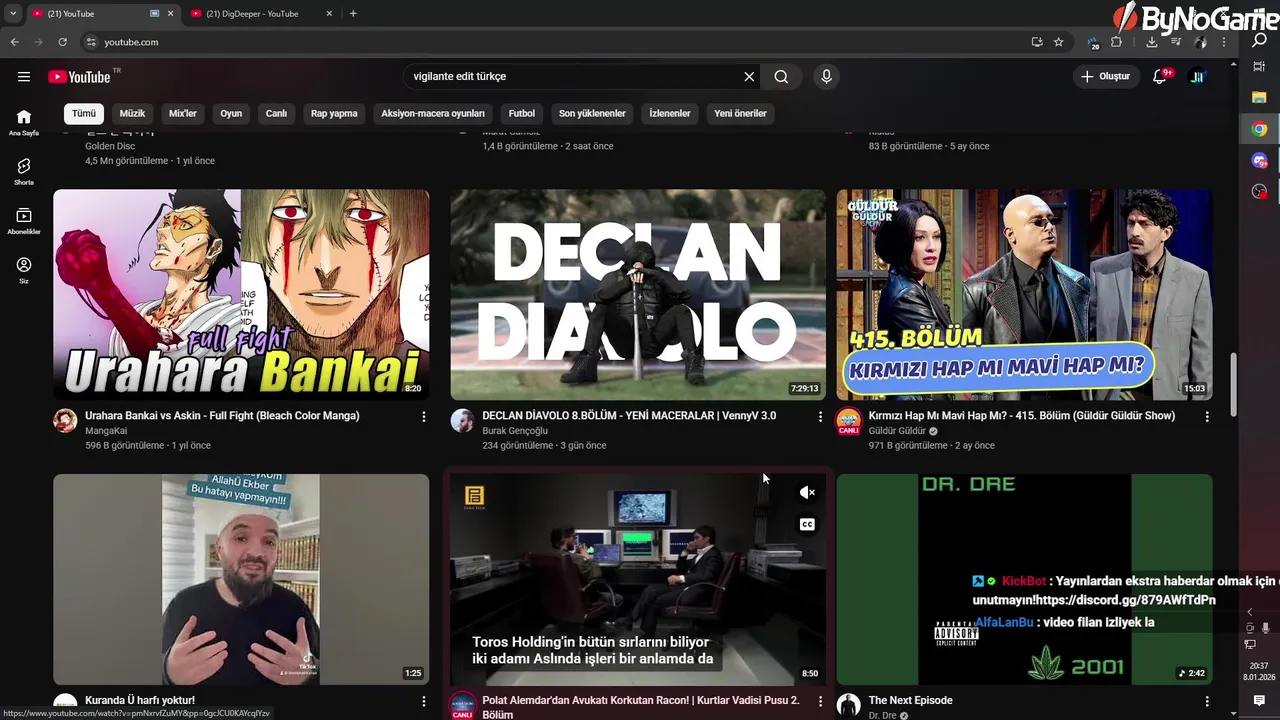Open the Kuranda Ü harfi video thumbnail
The width and height of the screenshot is (1280, 720).
pyautogui.click(x=241, y=579)
